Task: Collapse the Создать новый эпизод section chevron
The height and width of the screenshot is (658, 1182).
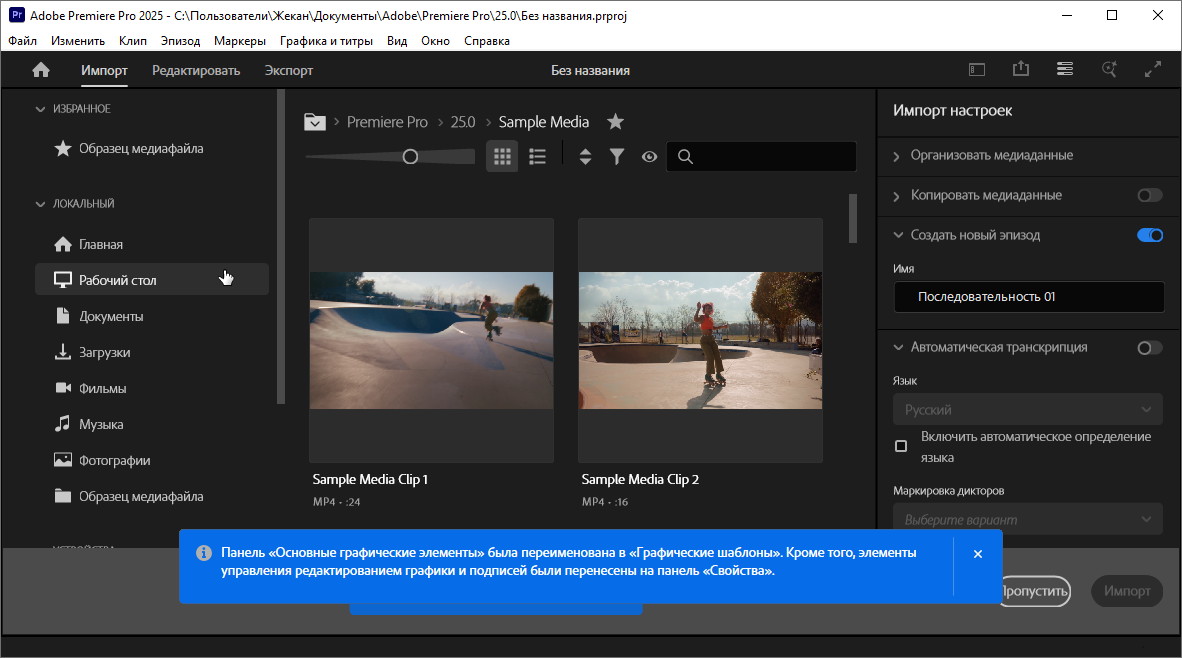Action: pyautogui.click(x=898, y=235)
